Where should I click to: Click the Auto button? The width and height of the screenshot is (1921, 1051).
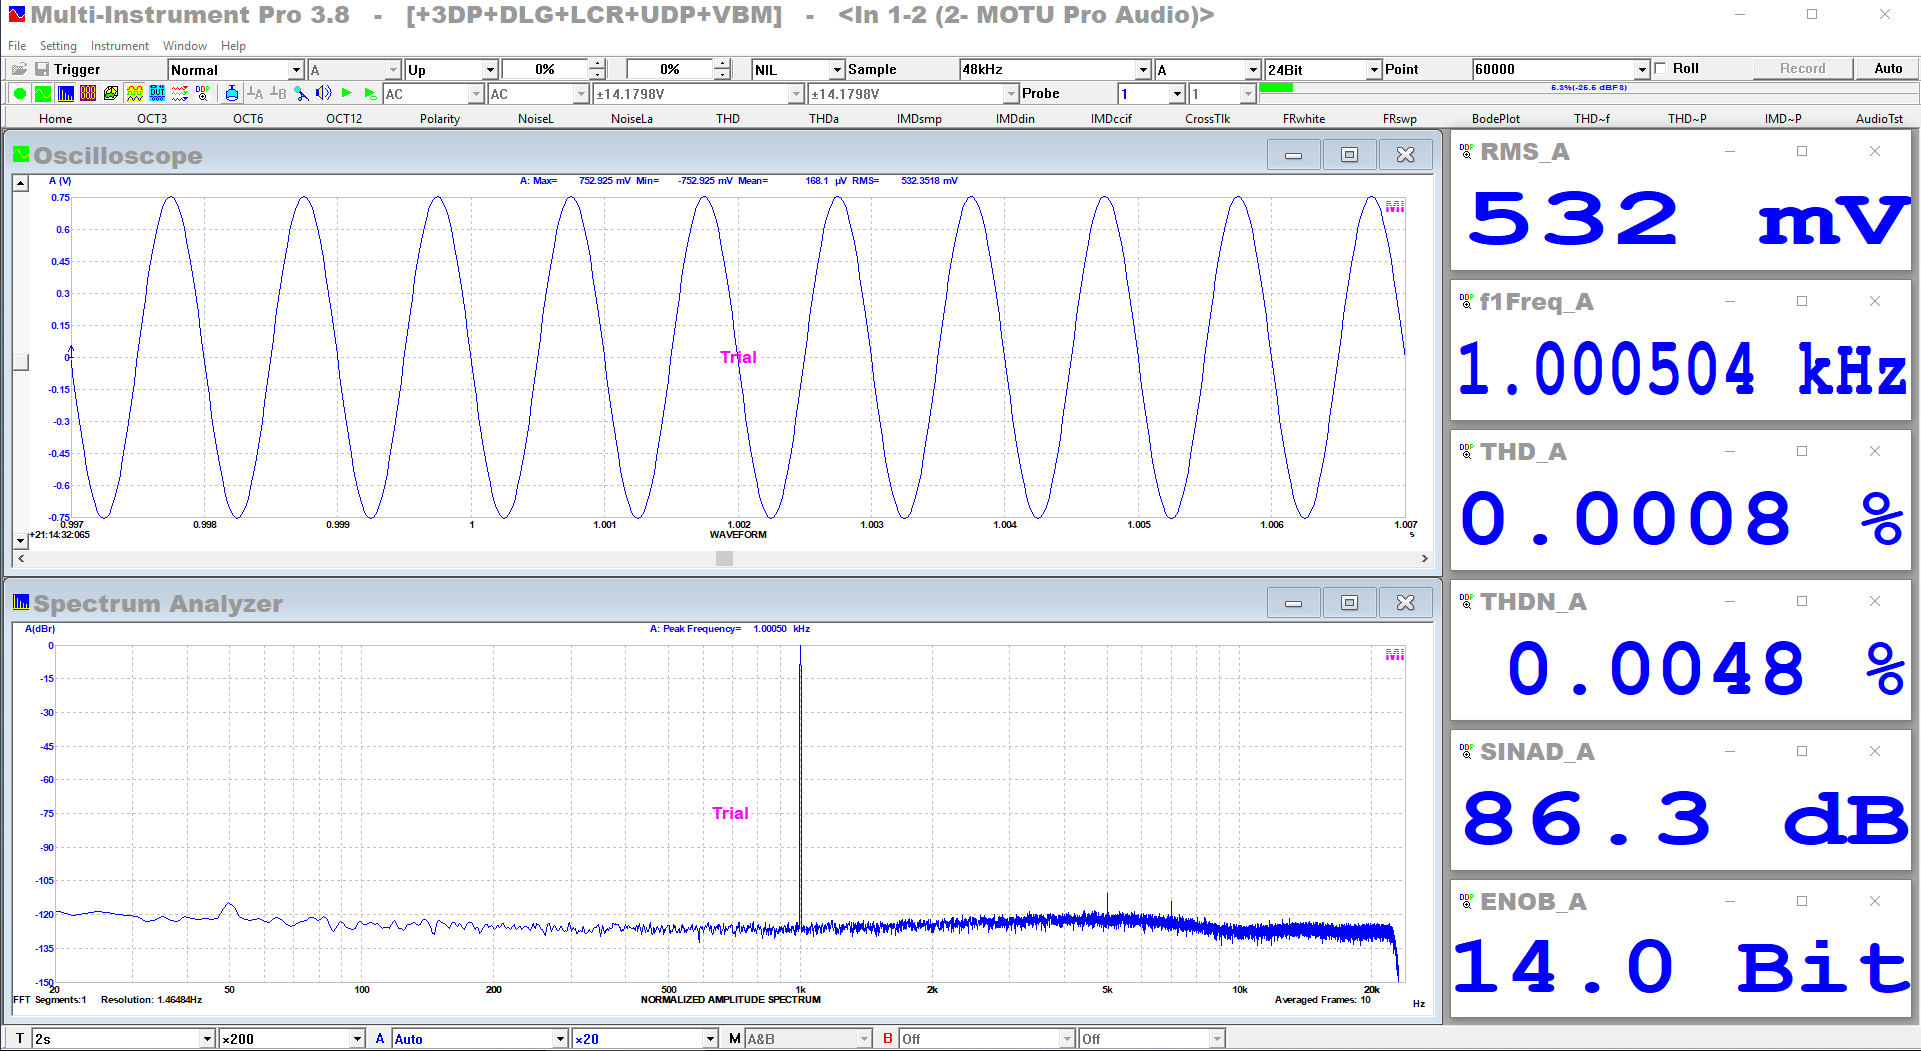[1888, 68]
